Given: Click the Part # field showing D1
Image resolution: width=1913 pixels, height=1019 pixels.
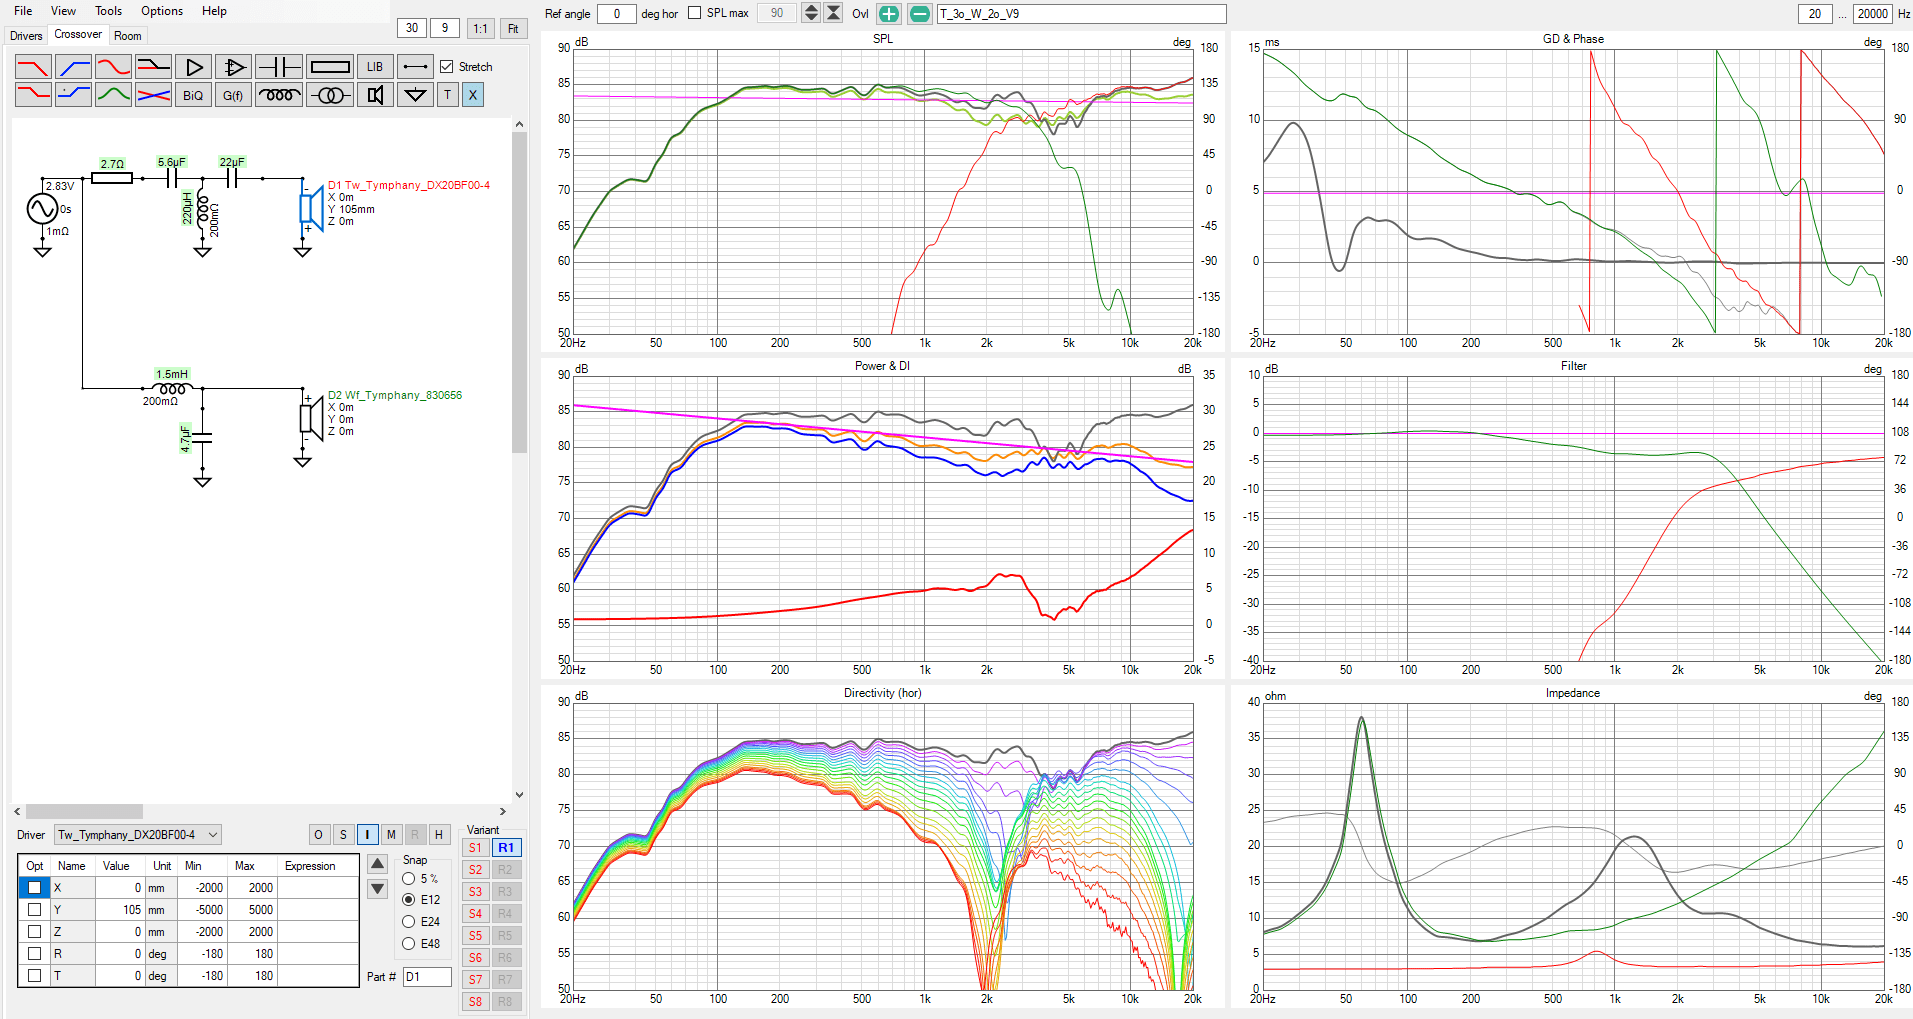Looking at the screenshot, I should (427, 977).
